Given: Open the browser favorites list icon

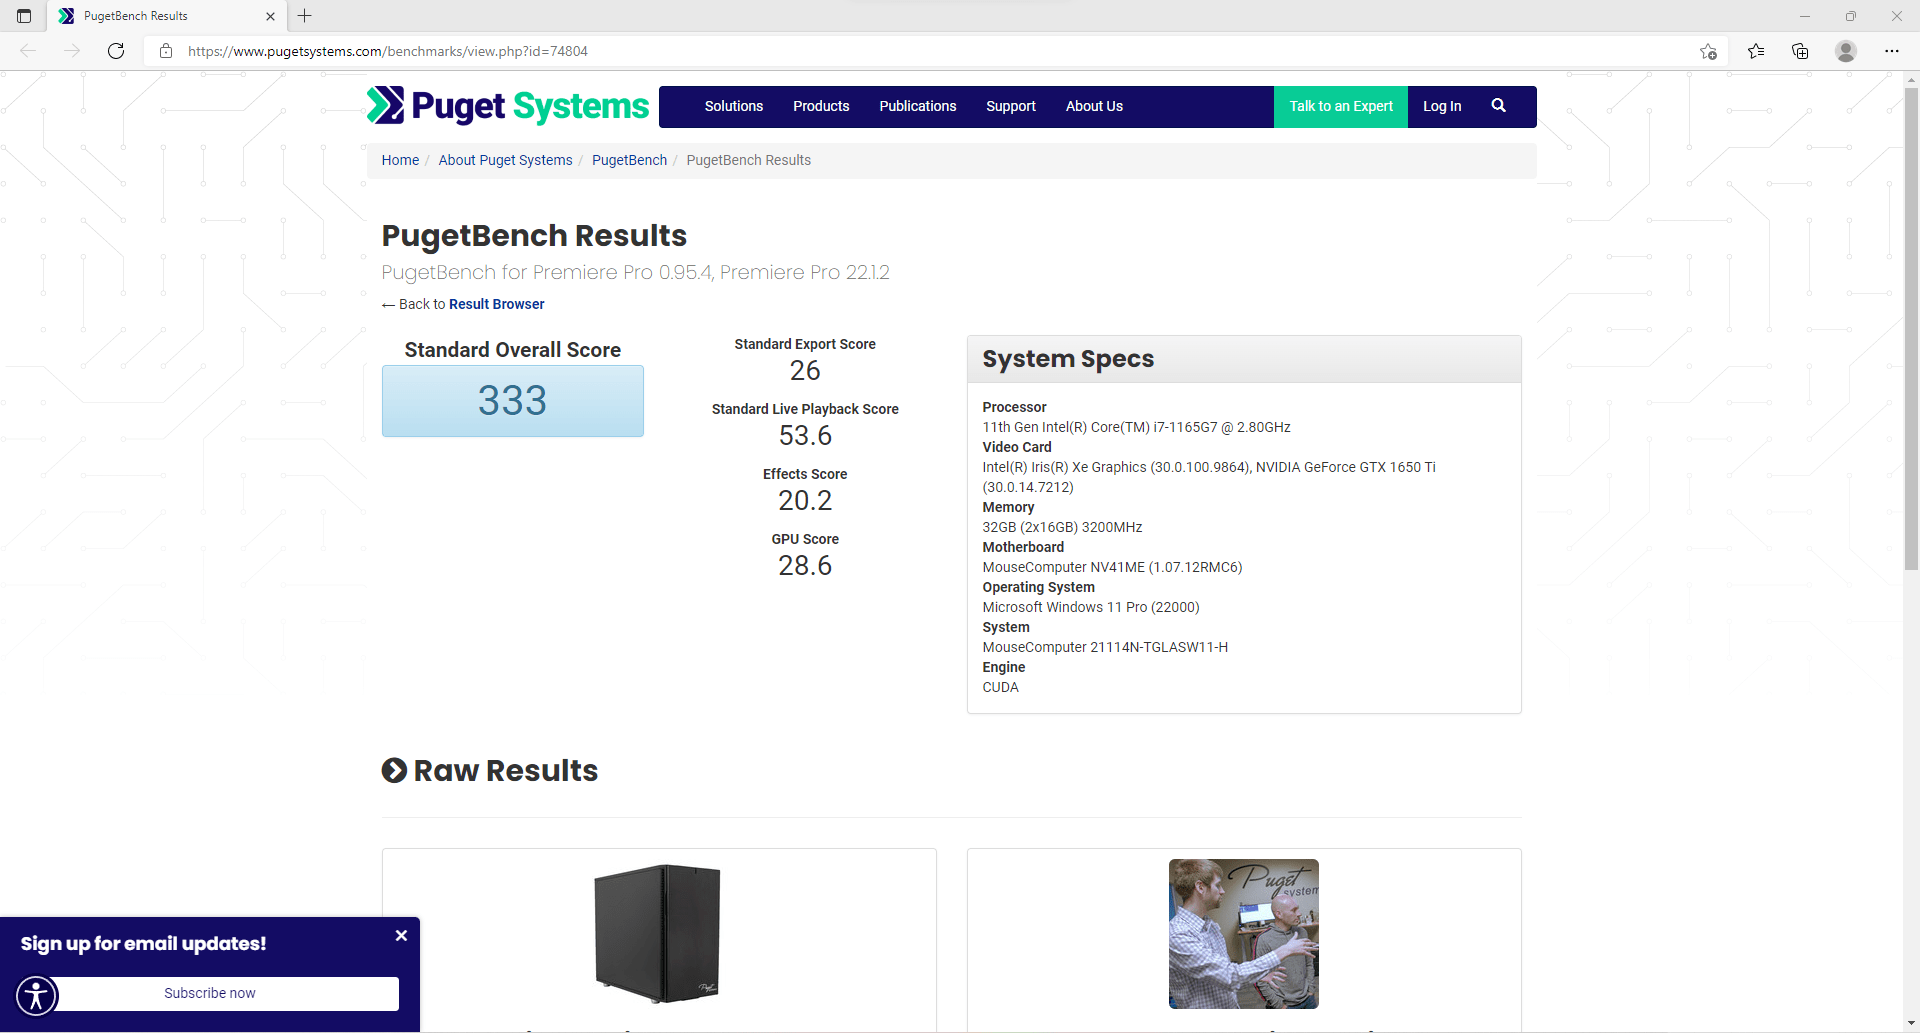Looking at the screenshot, I should pyautogui.click(x=1756, y=51).
